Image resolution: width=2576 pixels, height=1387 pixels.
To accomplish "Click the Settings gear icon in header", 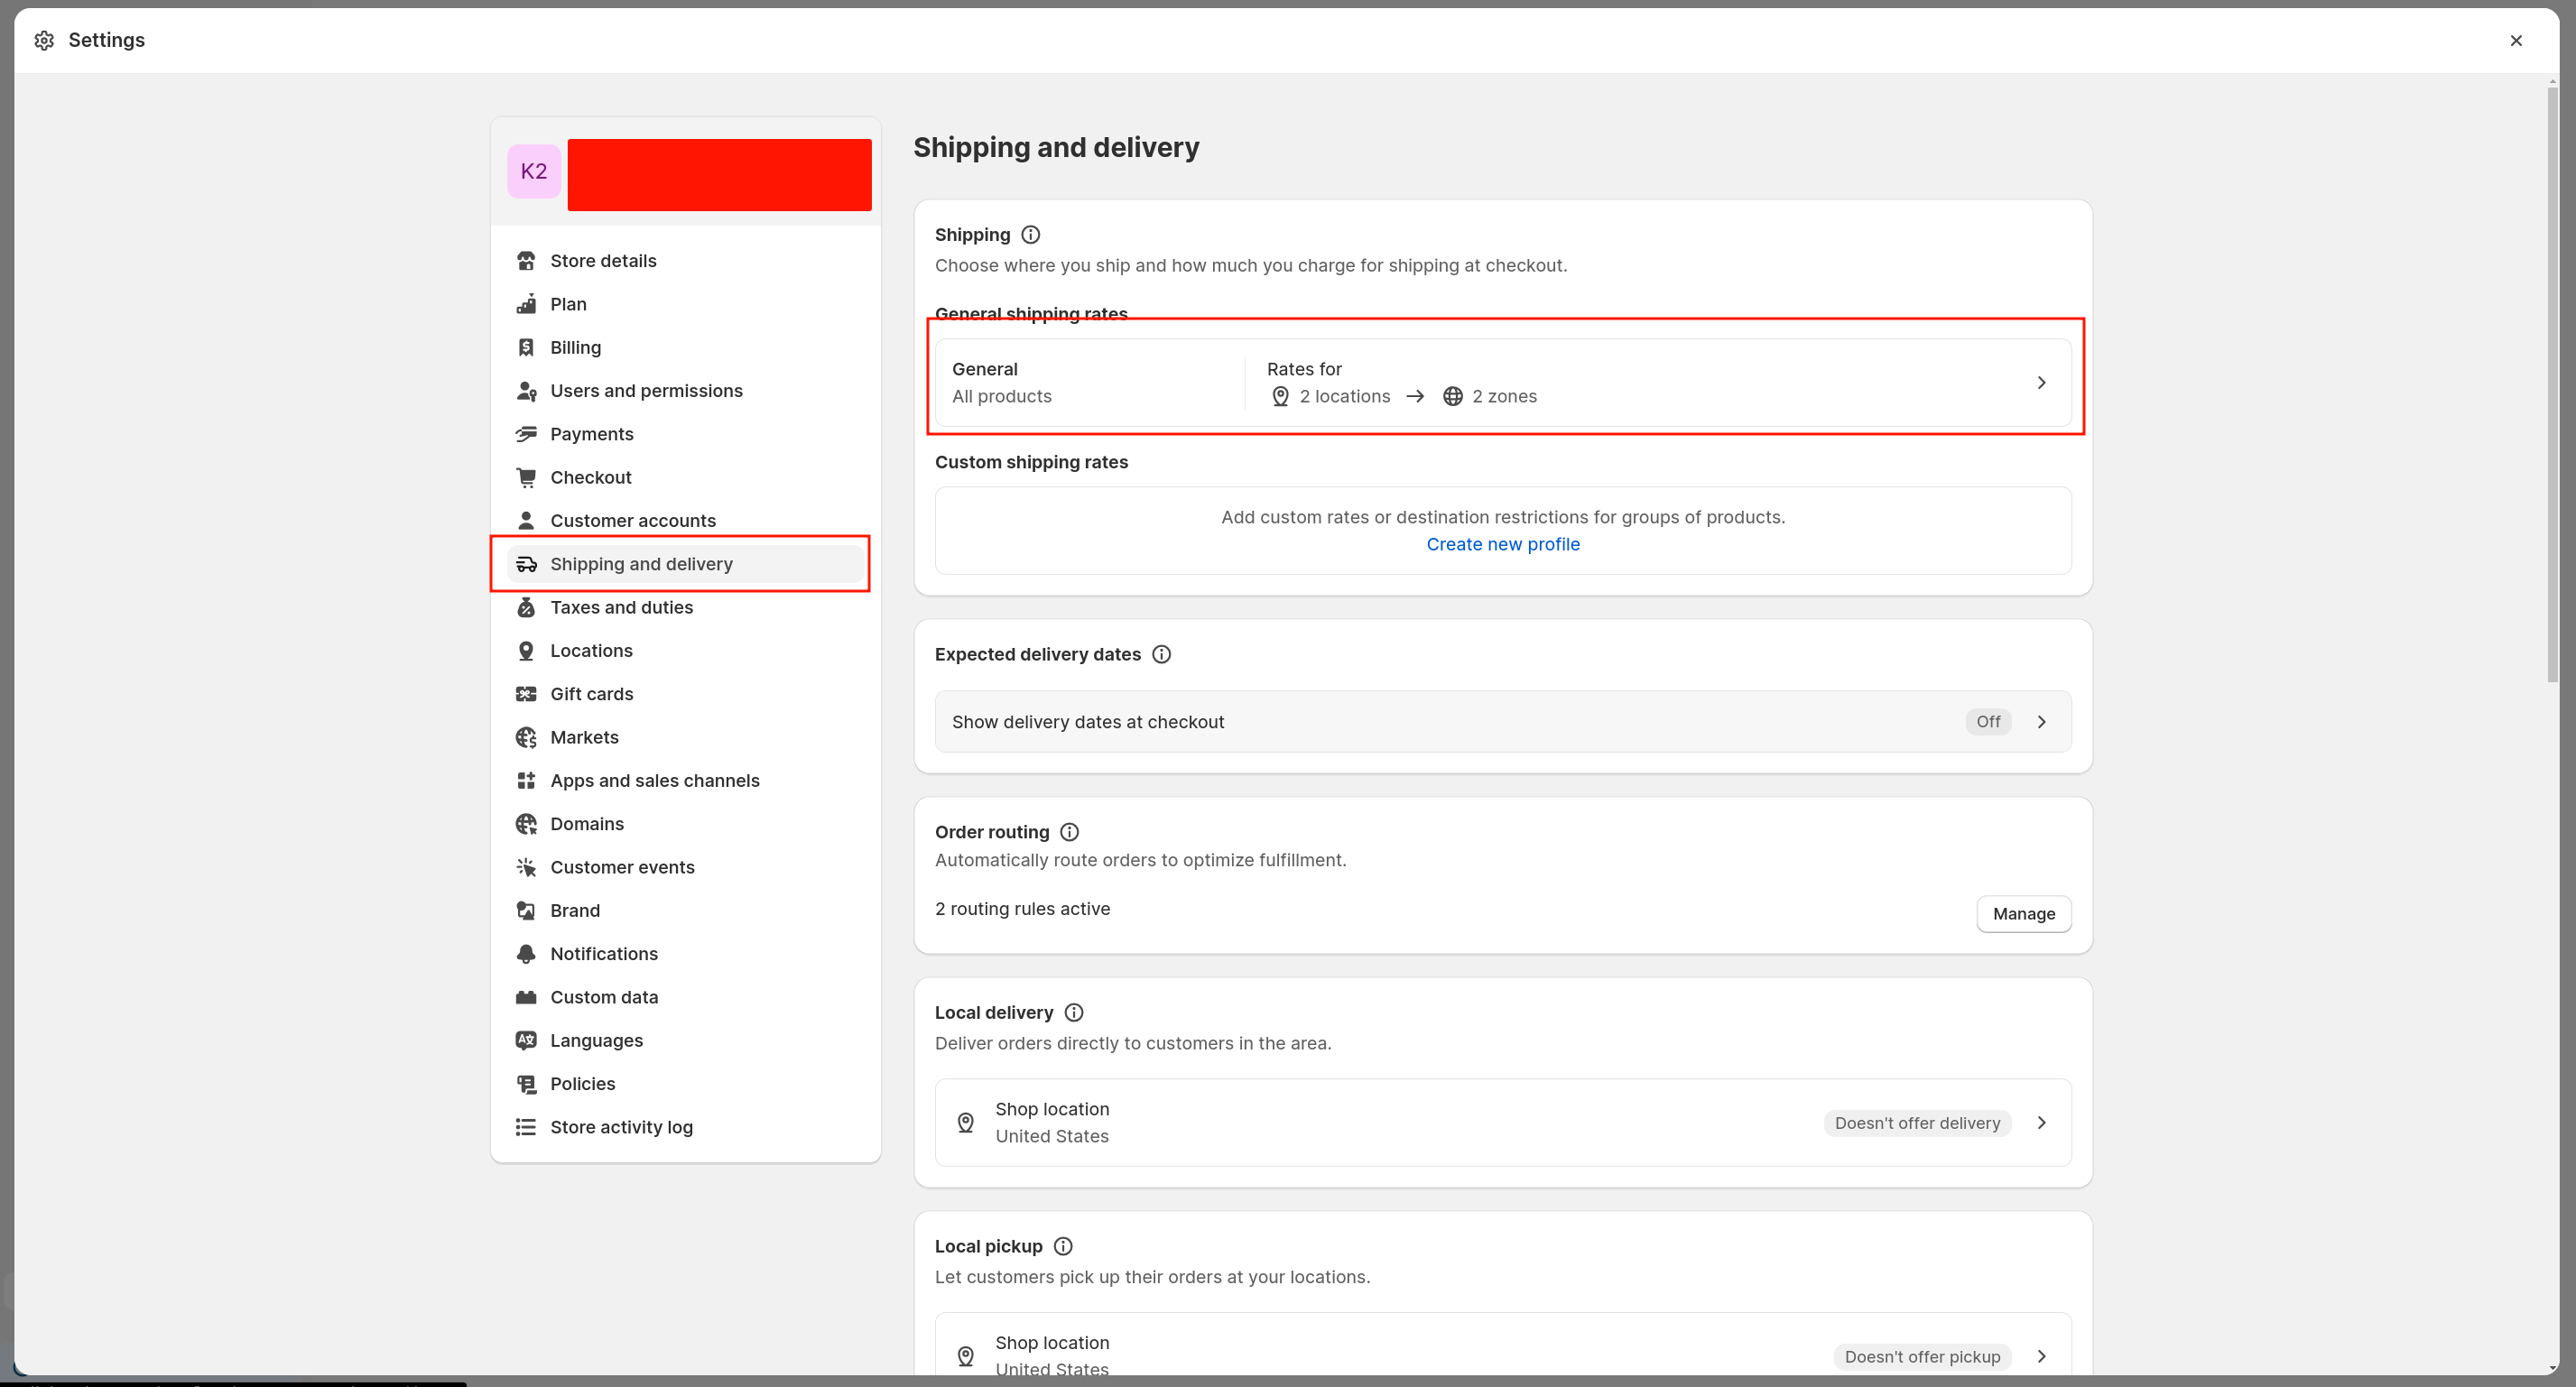I will pyautogui.click(x=44, y=40).
